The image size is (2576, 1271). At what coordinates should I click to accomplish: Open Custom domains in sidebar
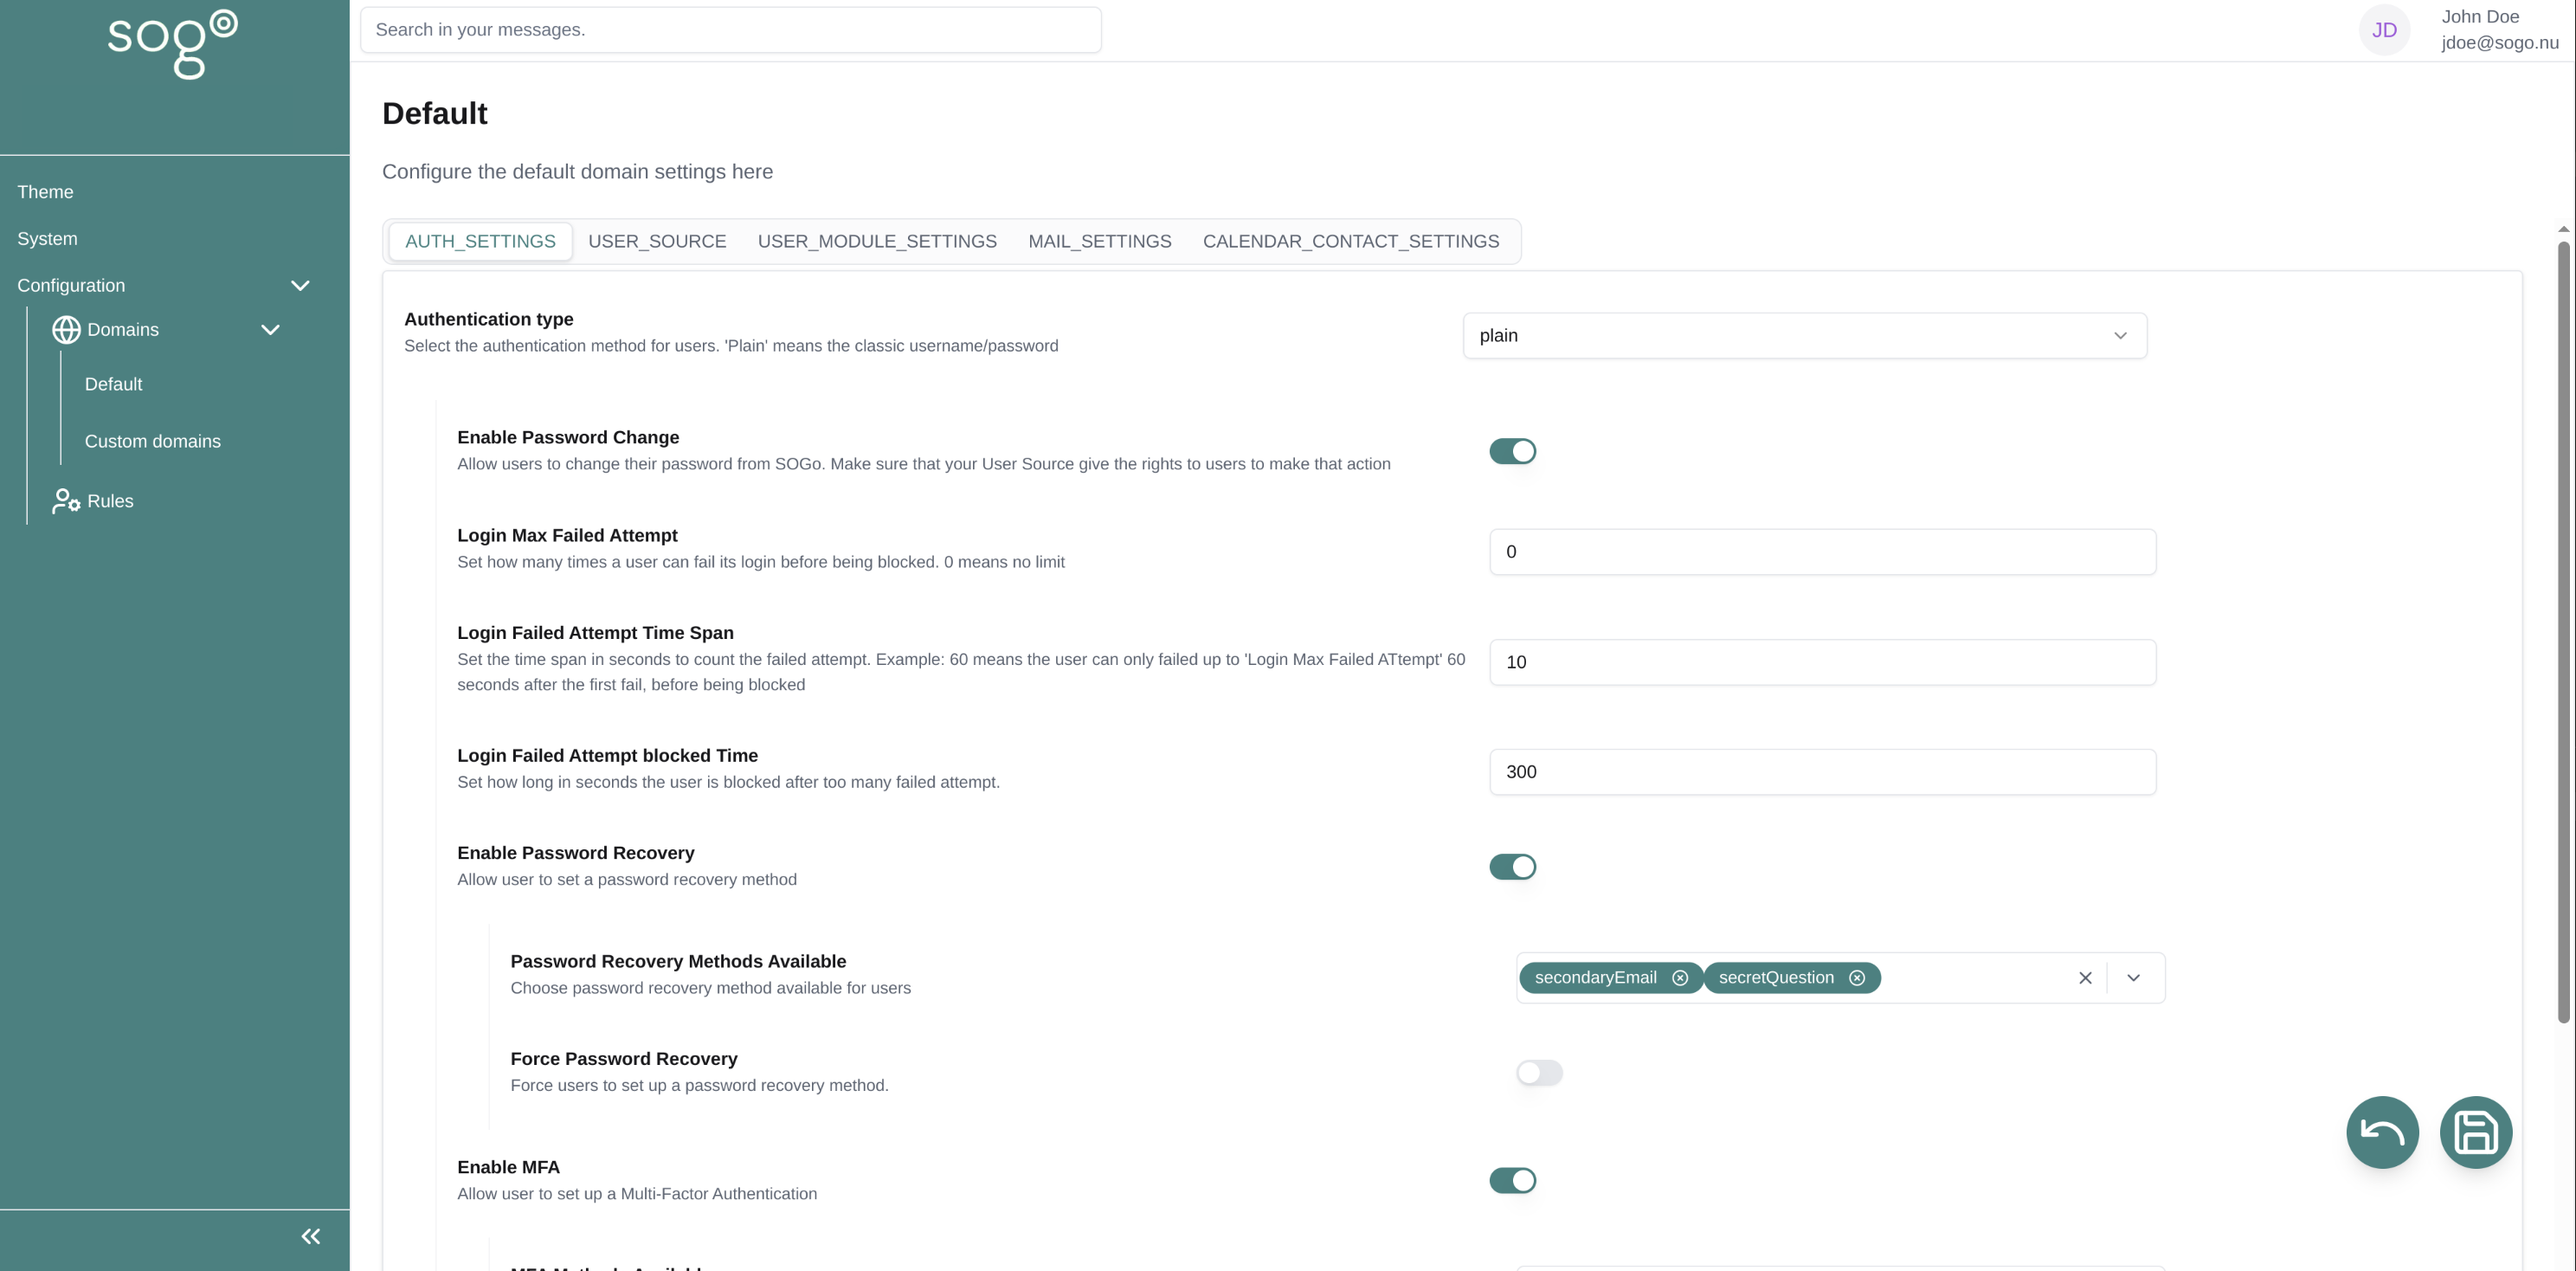pos(153,441)
